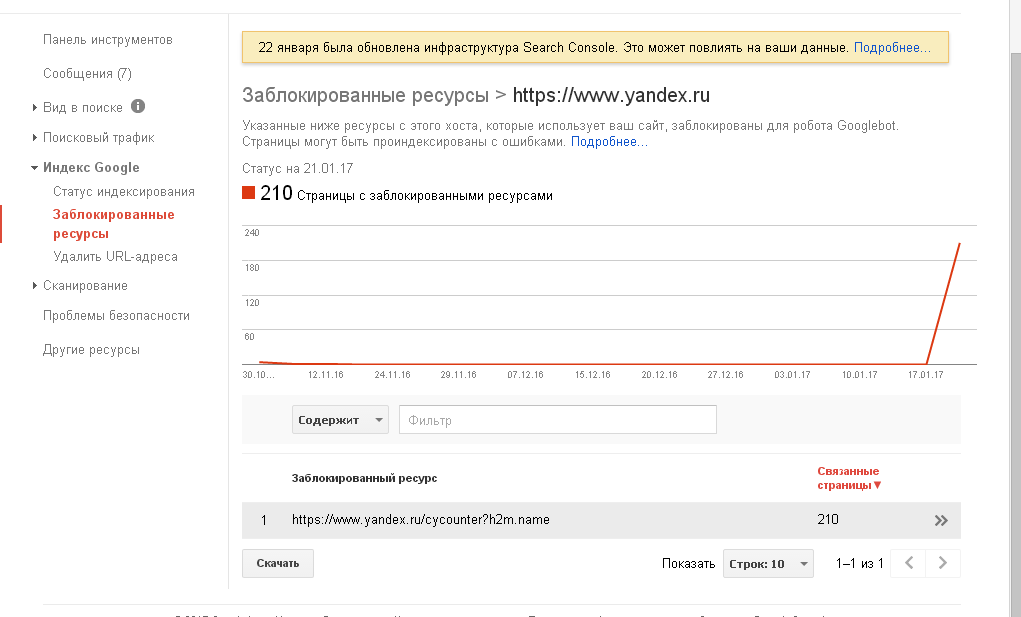This screenshot has width=1021, height=617.
Task: Open Подробнее link after Googlebot description
Action: coord(609,141)
